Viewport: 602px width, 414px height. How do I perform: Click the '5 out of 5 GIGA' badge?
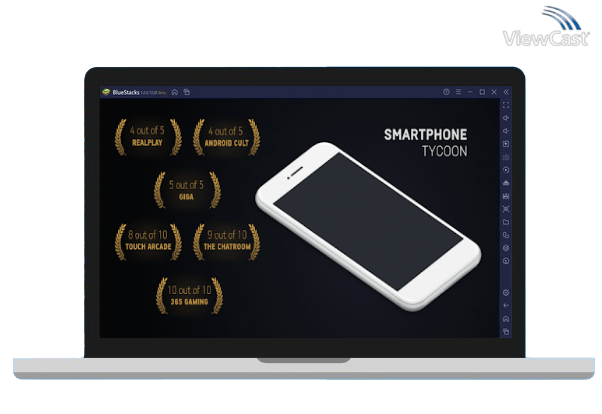[x=187, y=190]
